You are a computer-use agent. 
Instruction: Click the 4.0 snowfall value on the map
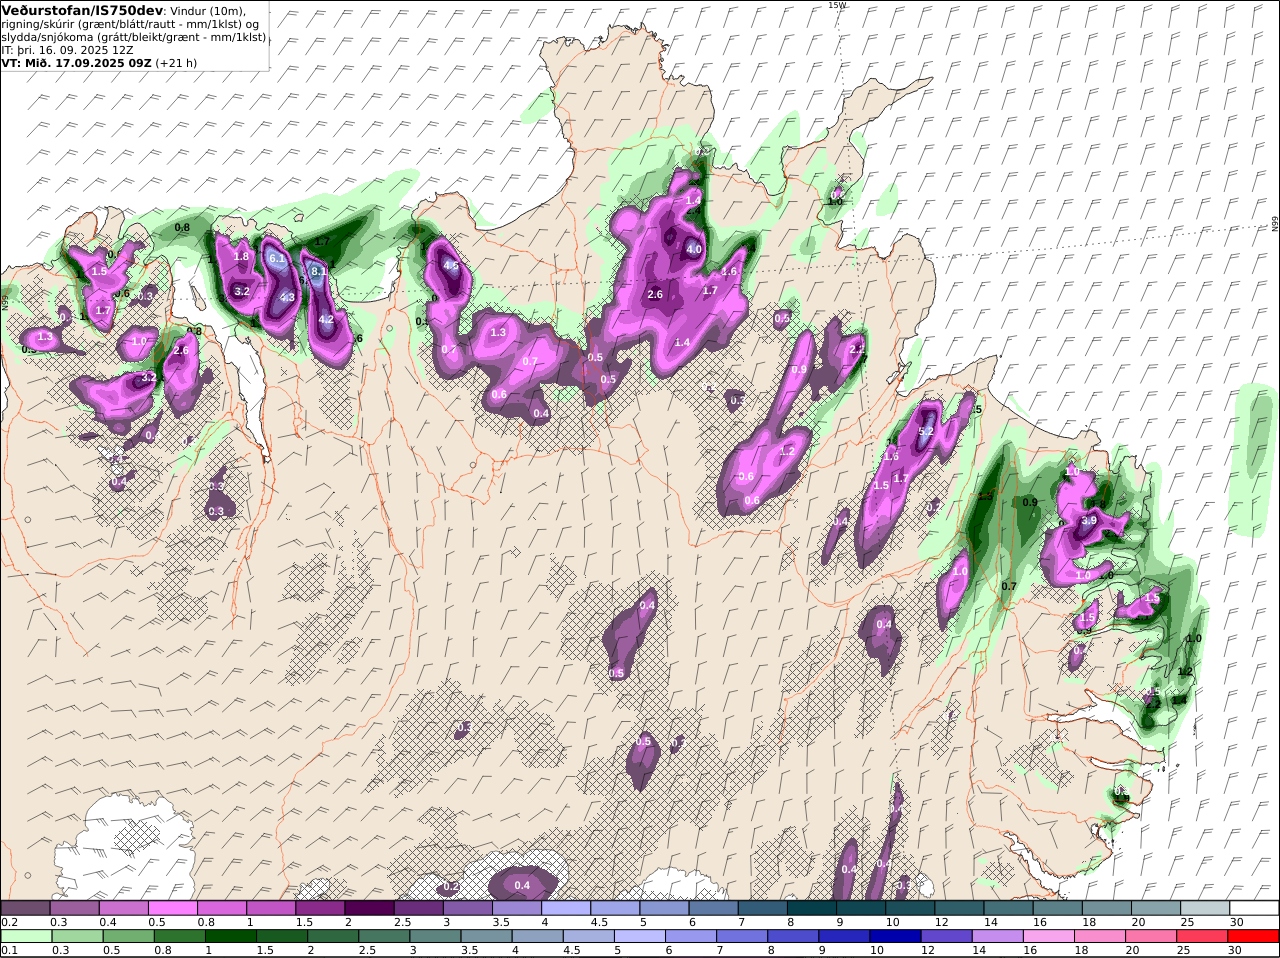click(694, 249)
